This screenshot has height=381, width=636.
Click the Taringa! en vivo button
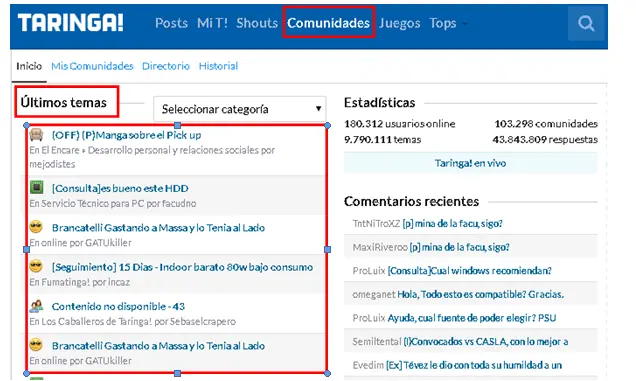[471, 163]
